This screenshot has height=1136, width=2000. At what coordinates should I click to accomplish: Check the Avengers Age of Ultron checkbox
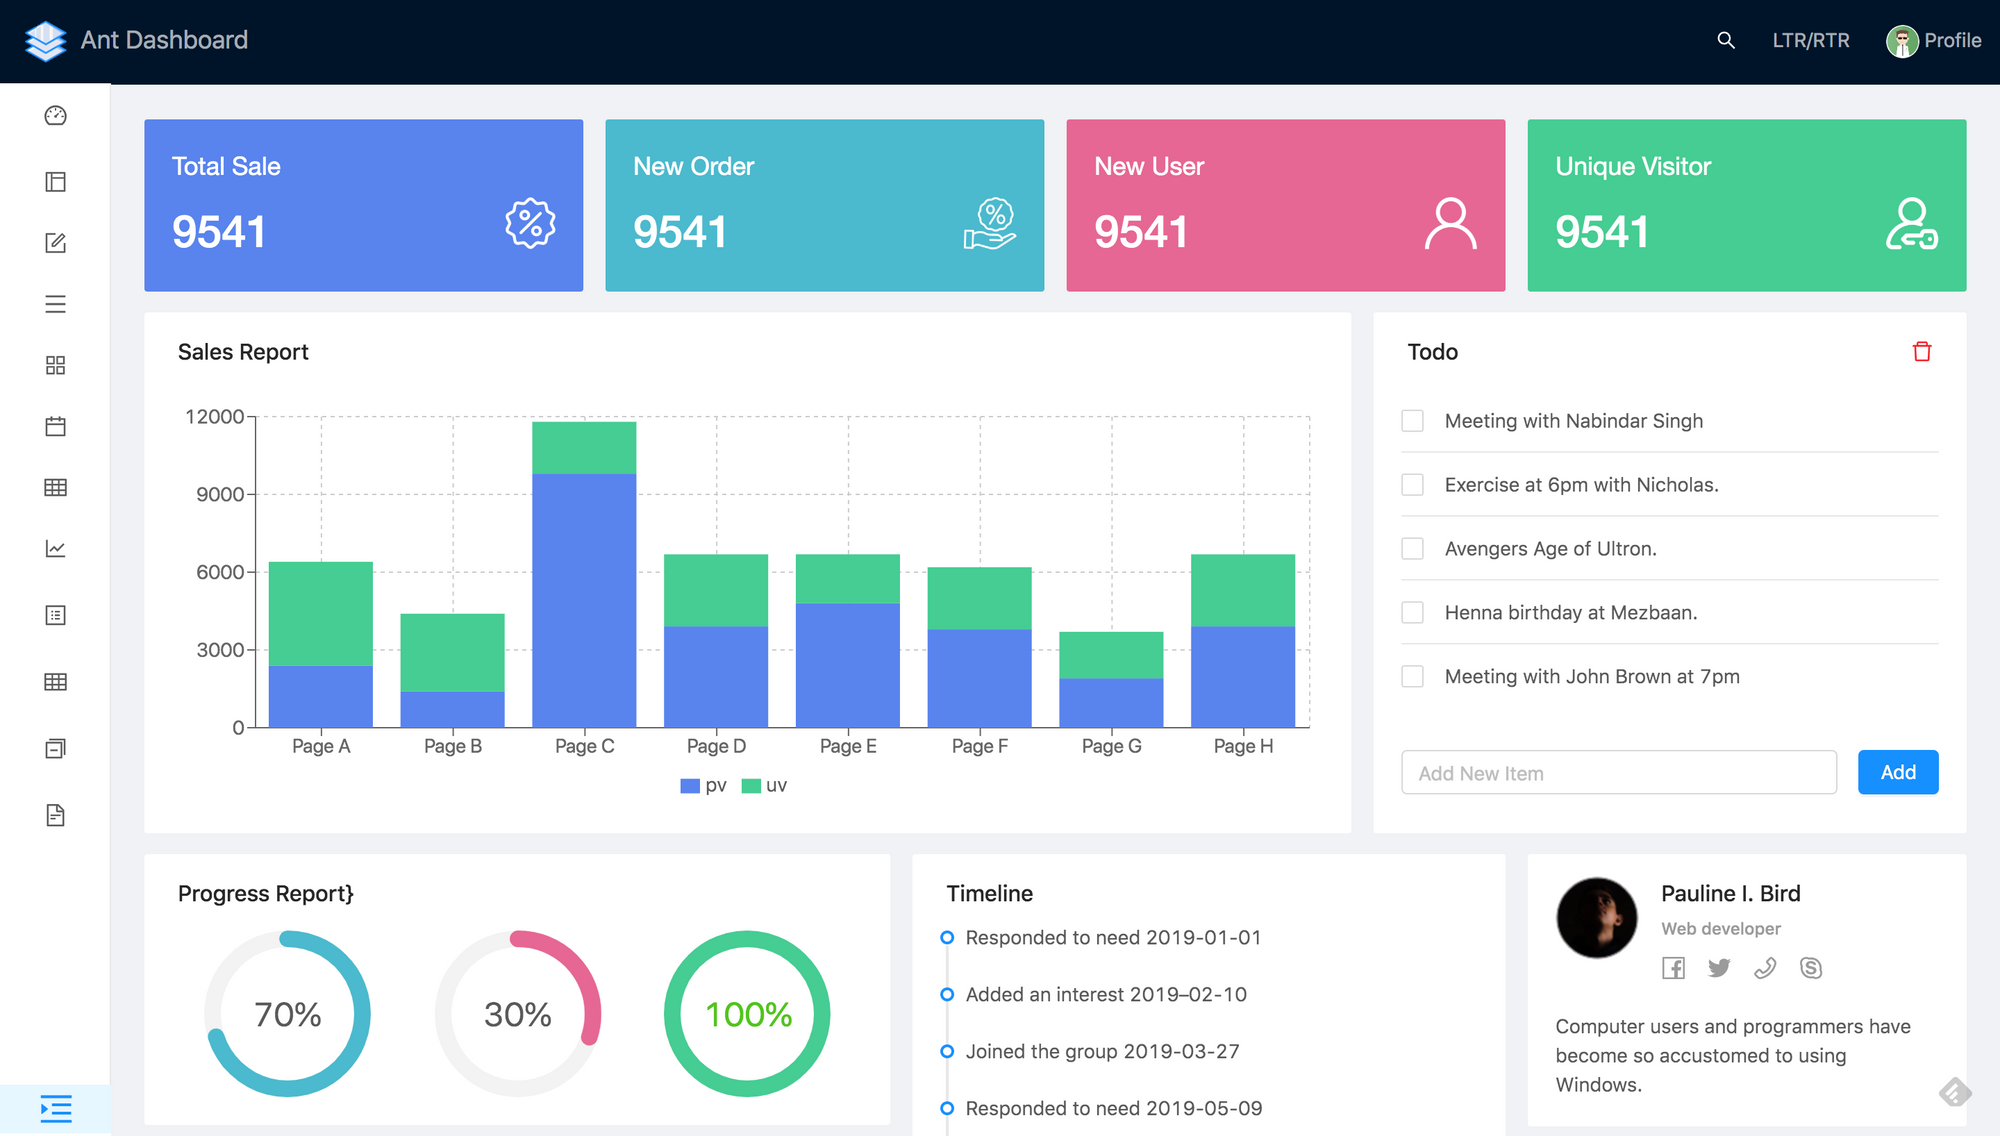click(1413, 548)
